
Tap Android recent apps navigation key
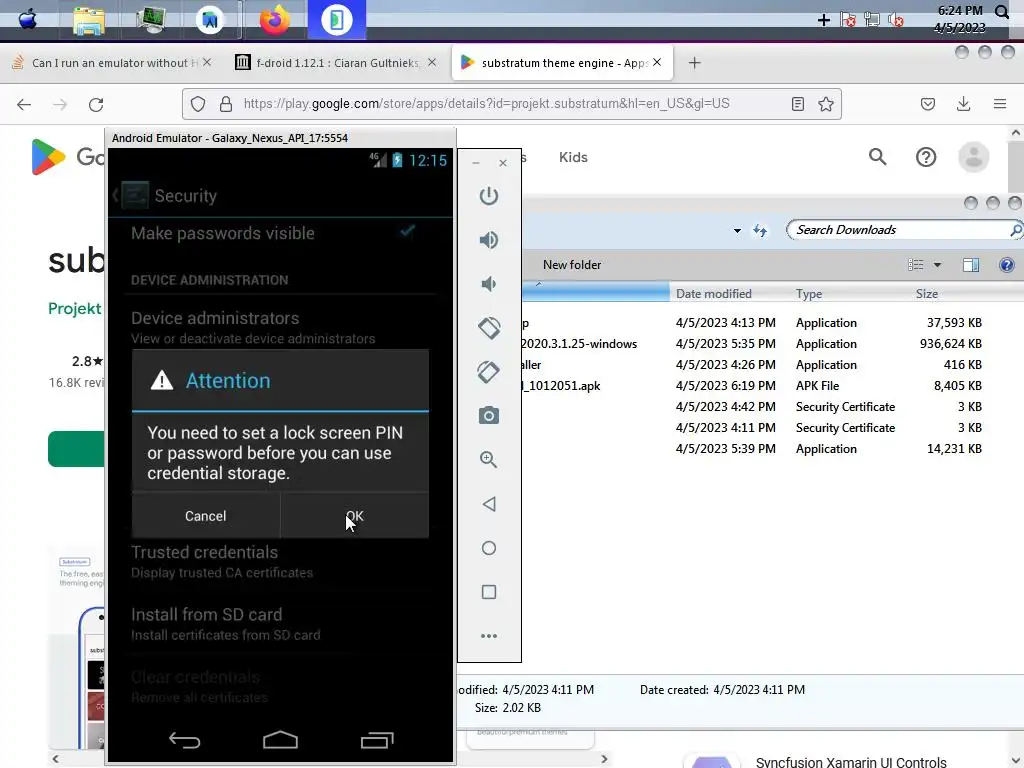tap(377, 740)
